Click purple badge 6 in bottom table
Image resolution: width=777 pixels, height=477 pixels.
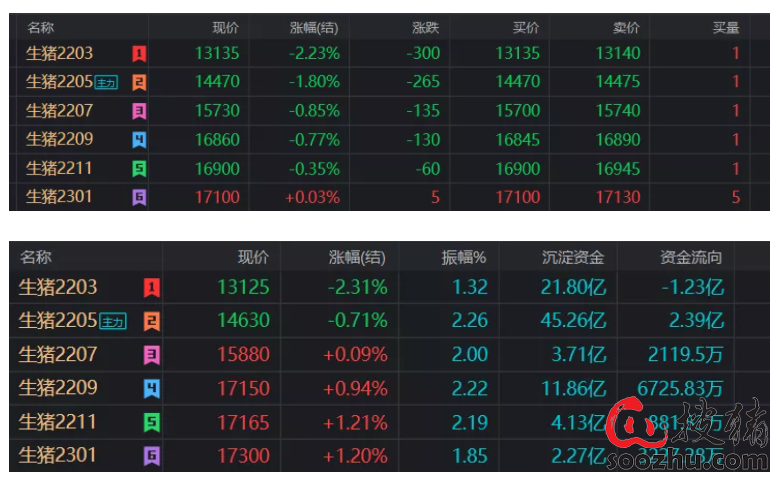[x=152, y=456]
